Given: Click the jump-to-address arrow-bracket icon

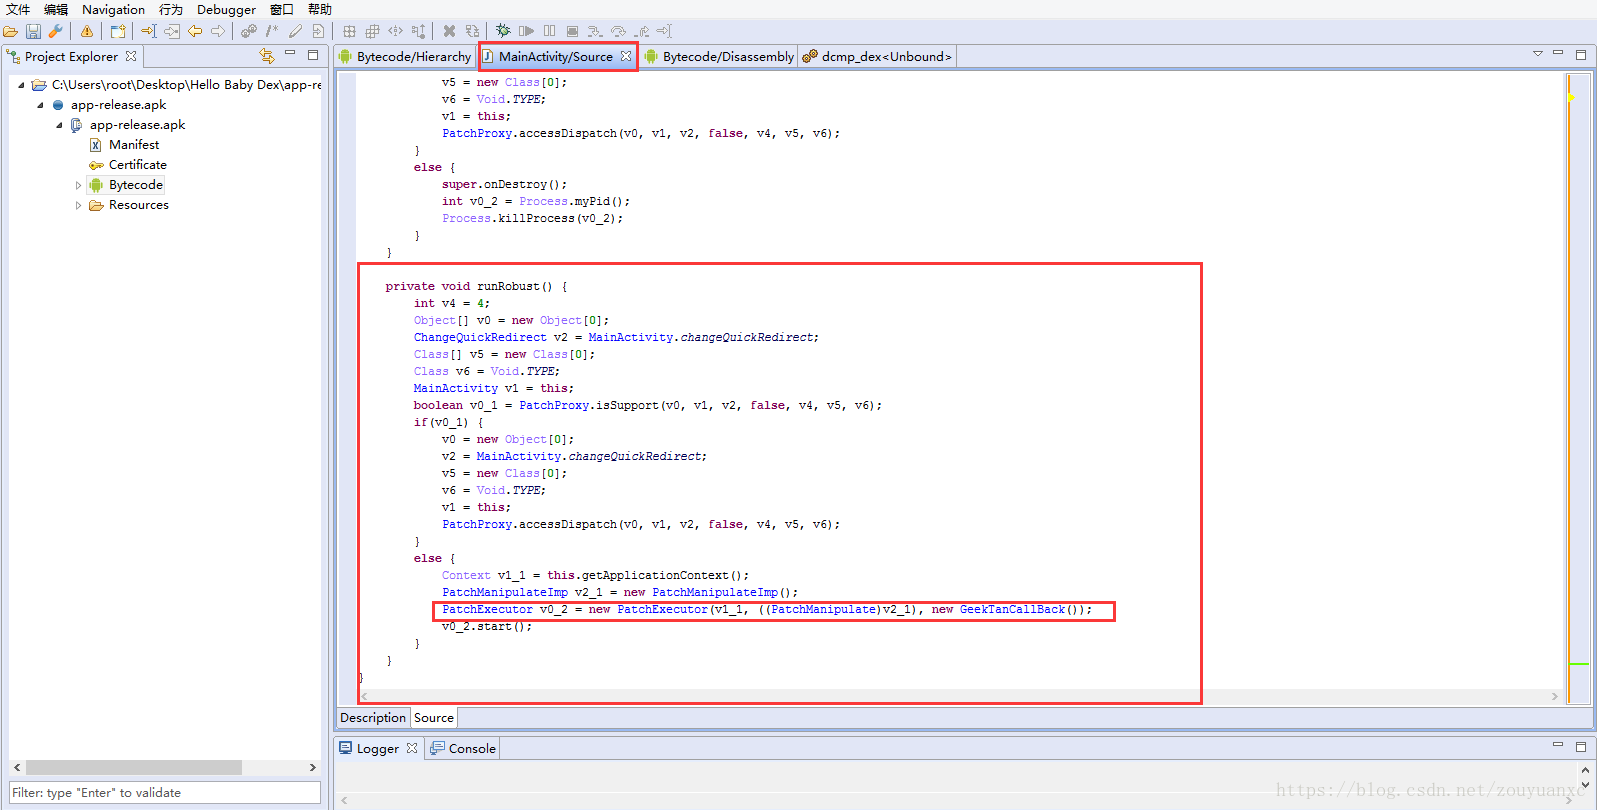Looking at the screenshot, I should 148,31.
